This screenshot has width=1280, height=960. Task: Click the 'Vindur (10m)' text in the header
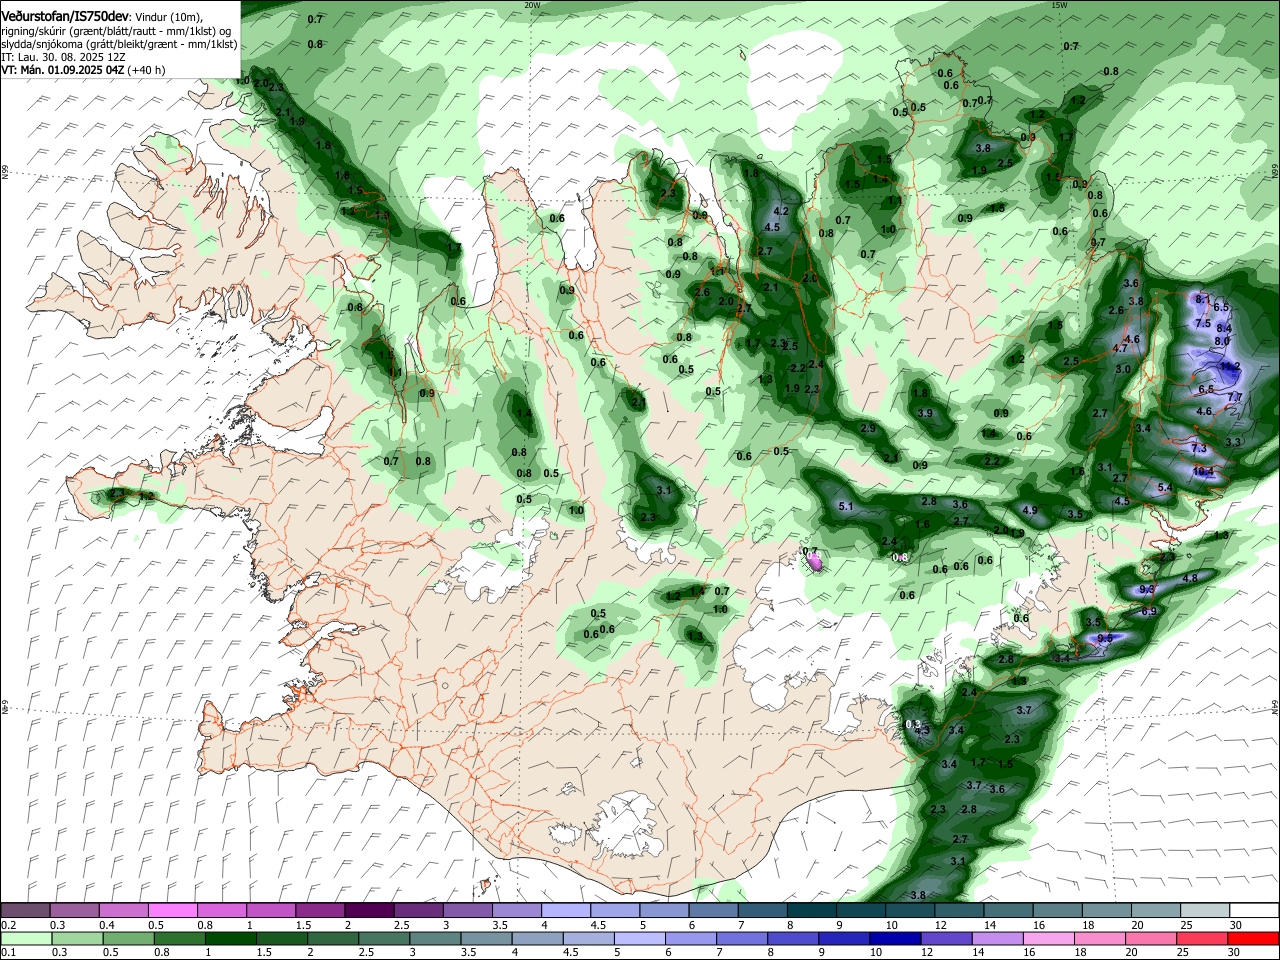pyautogui.click(x=168, y=17)
